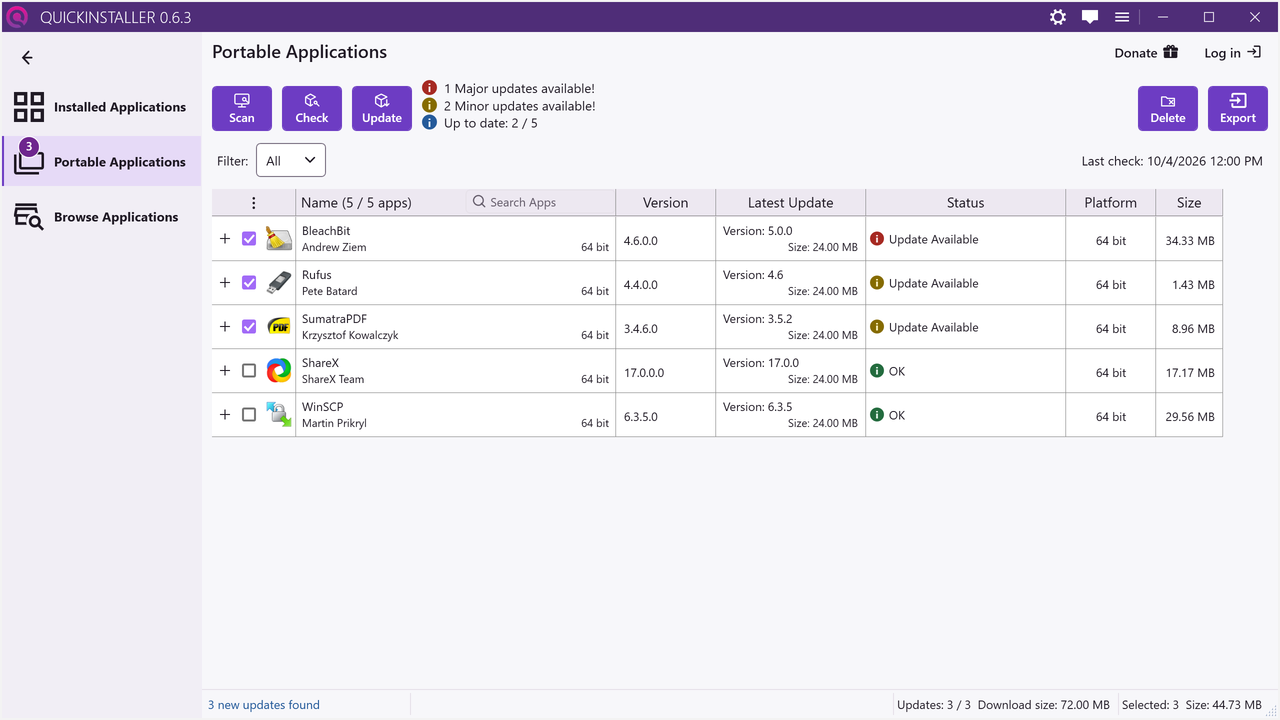The height and width of the screenshot is (720, 1280).
Task: Open Installed Applications section
Action: pyautogui.click(x=101, y=107)
